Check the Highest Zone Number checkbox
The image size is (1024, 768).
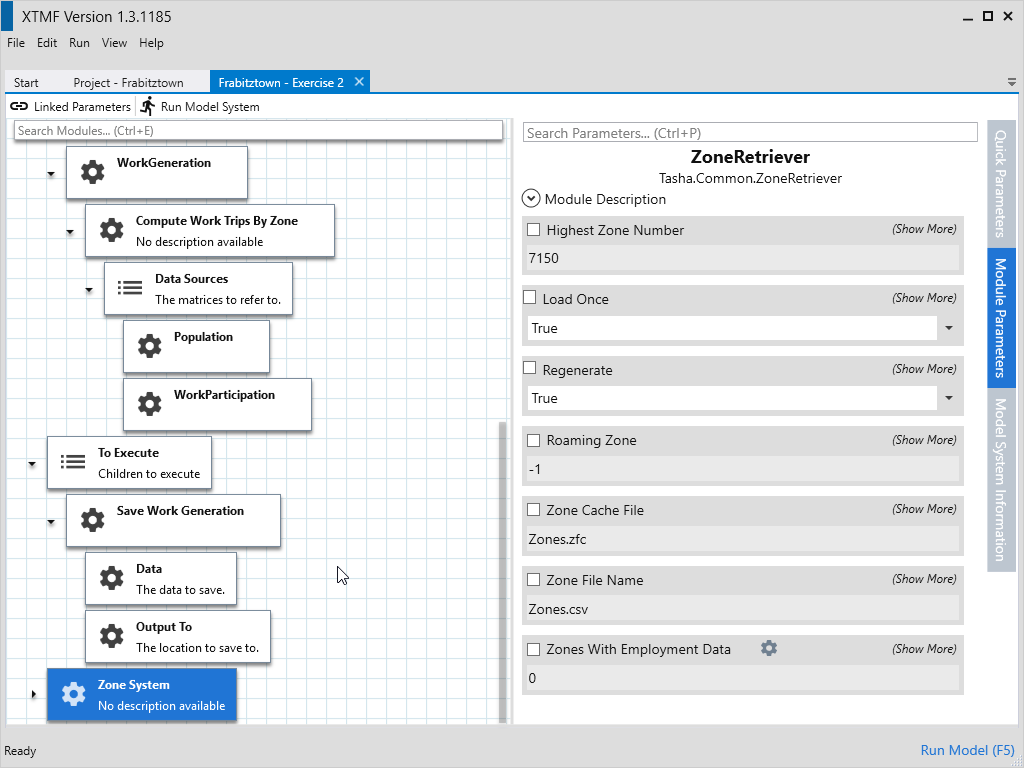[x=533, y=230]
